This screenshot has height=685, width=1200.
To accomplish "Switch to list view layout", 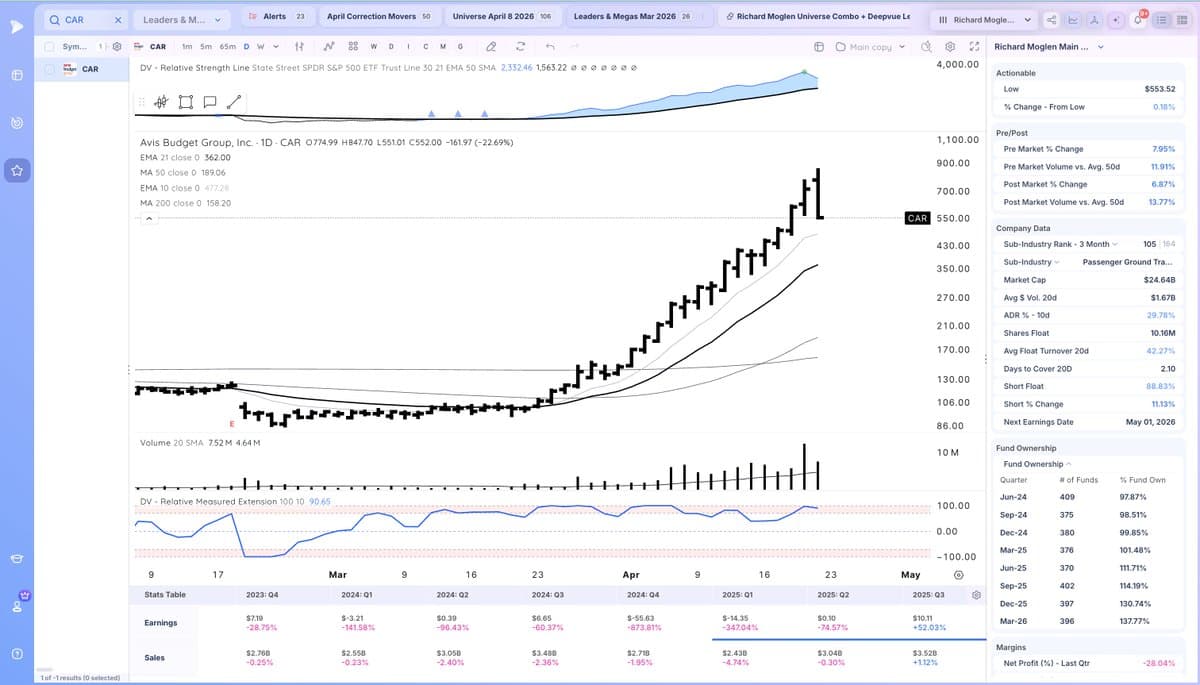I will pos(1162,19).
